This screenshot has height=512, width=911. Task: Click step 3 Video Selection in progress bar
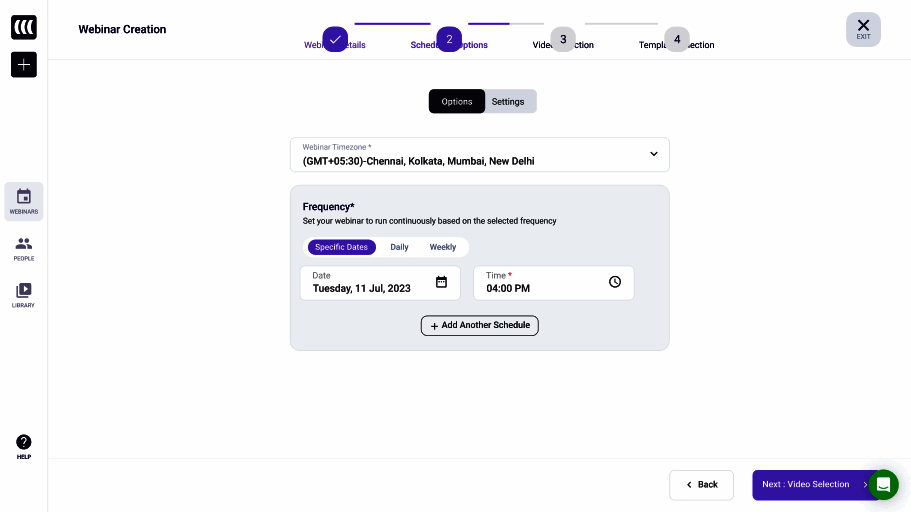pos(563,39)
